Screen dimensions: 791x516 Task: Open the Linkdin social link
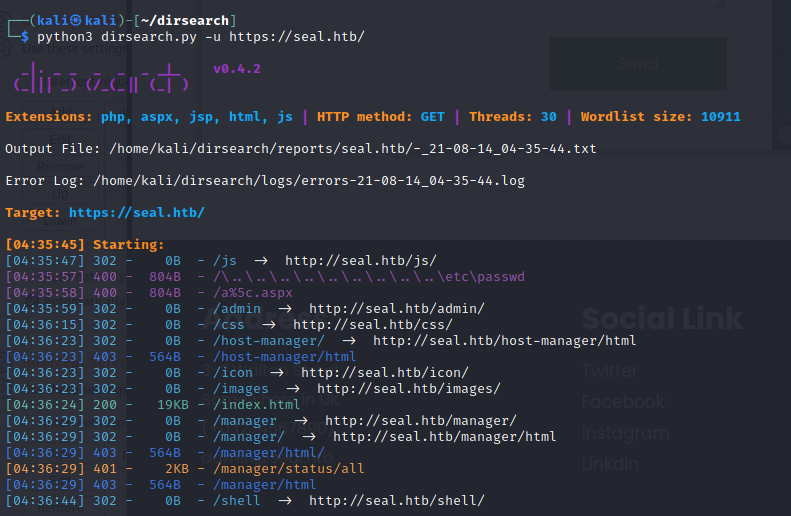tap(610, 464)
